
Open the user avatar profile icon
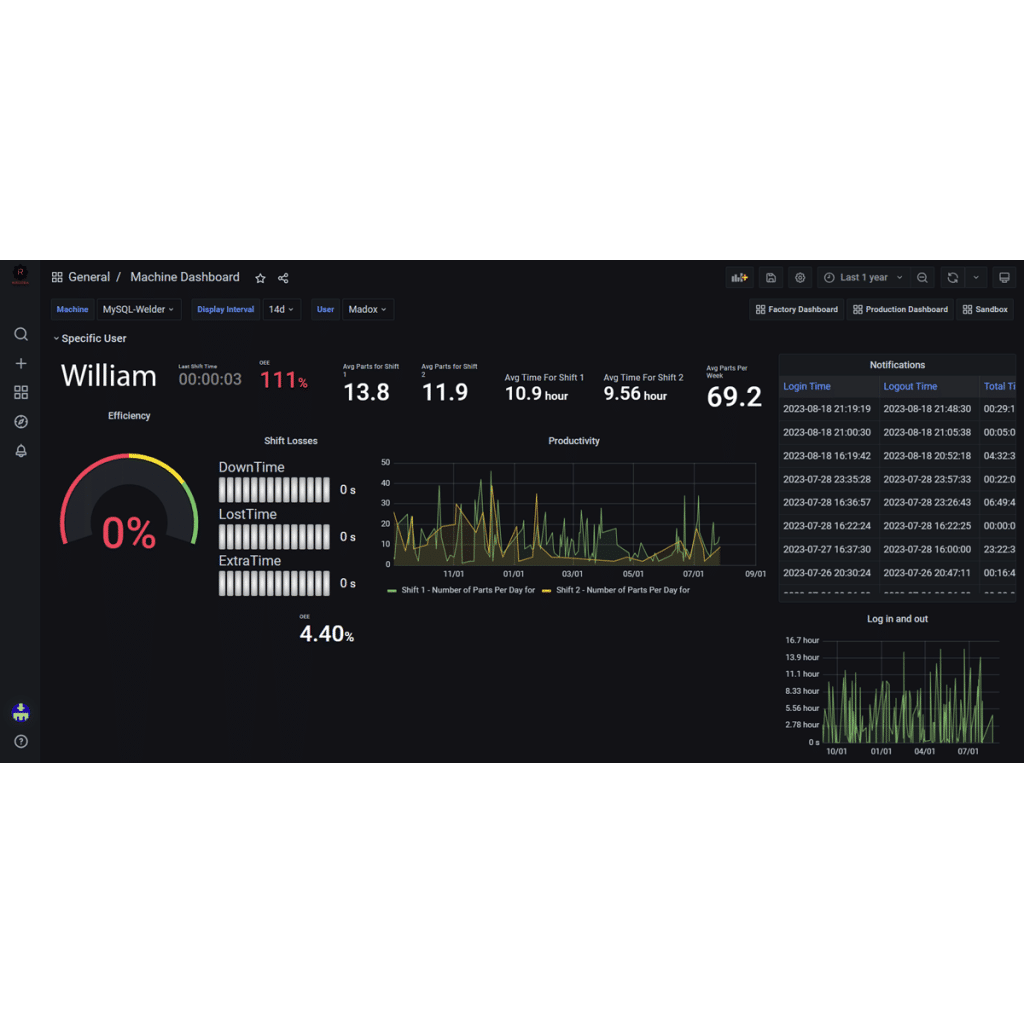[x=21, y=712]
